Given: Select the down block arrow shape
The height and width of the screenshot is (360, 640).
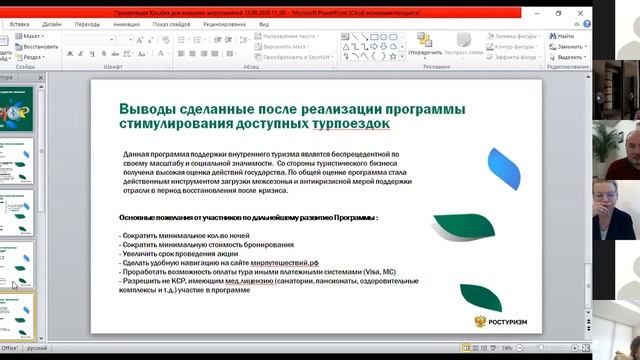Looking at the screenshot, I should (384, 47).
